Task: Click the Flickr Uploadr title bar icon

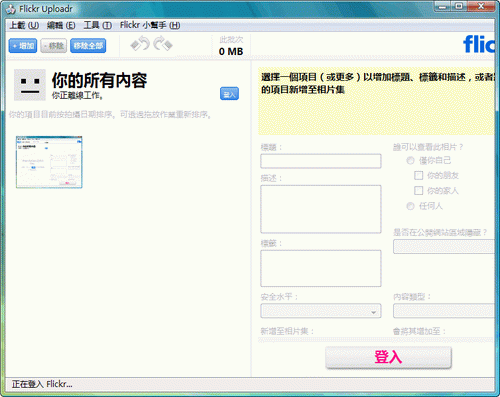Action: click(x=10, y=9)
